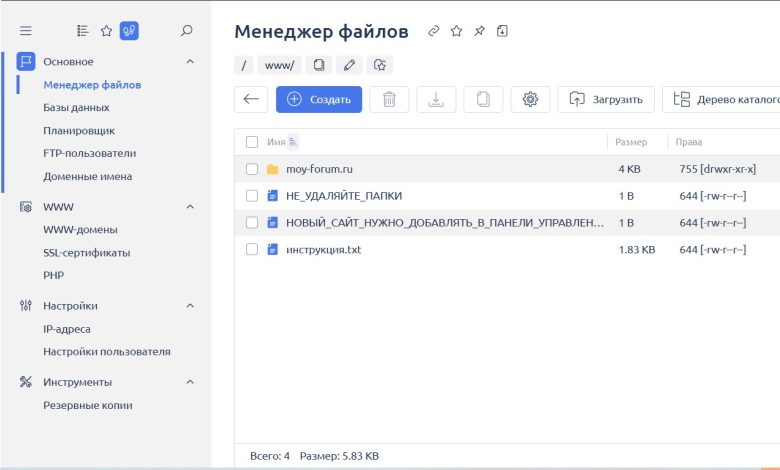This screenshot has width=780, height=470.
Task: Open Базы данных in the sidebar
Action: 76,107
